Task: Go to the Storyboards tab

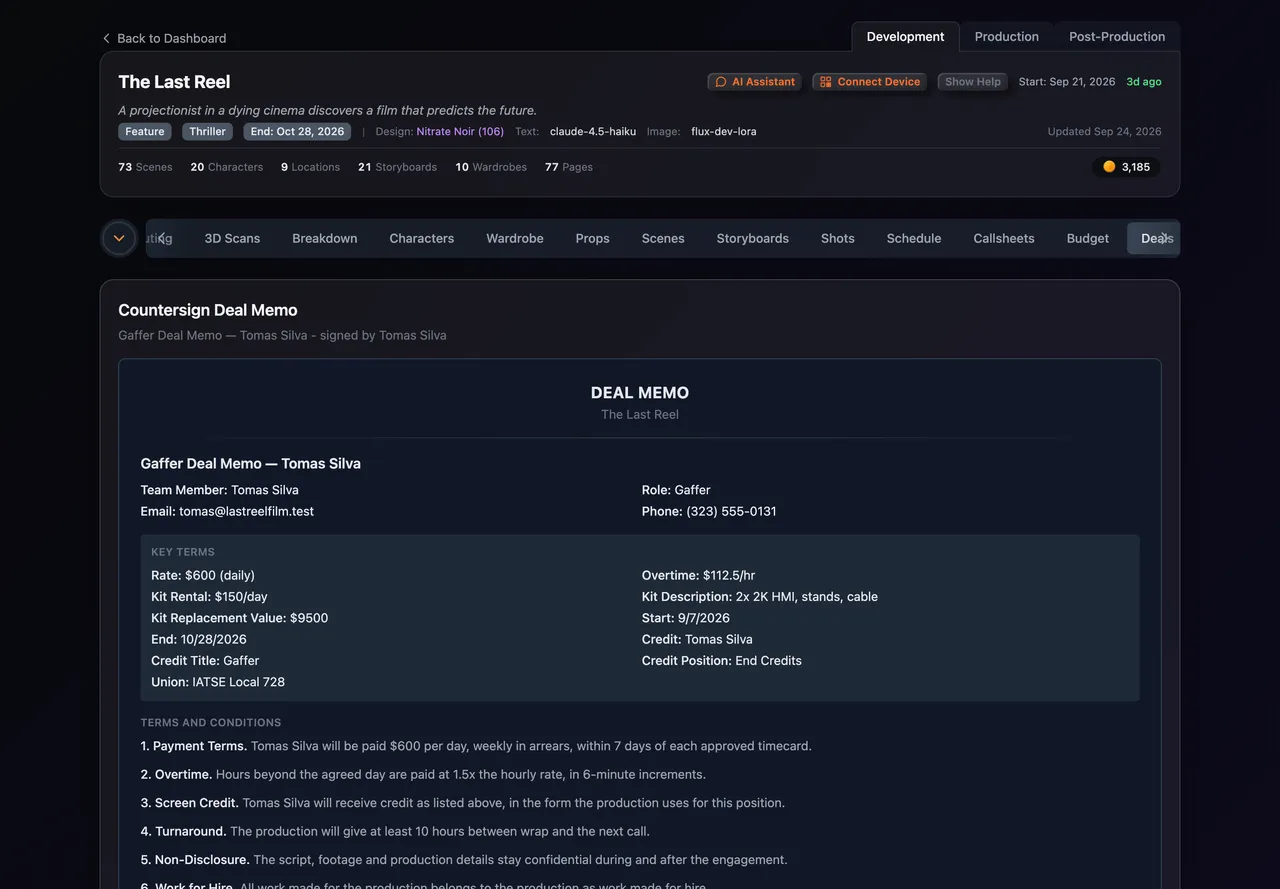Action: pos(753,238)
